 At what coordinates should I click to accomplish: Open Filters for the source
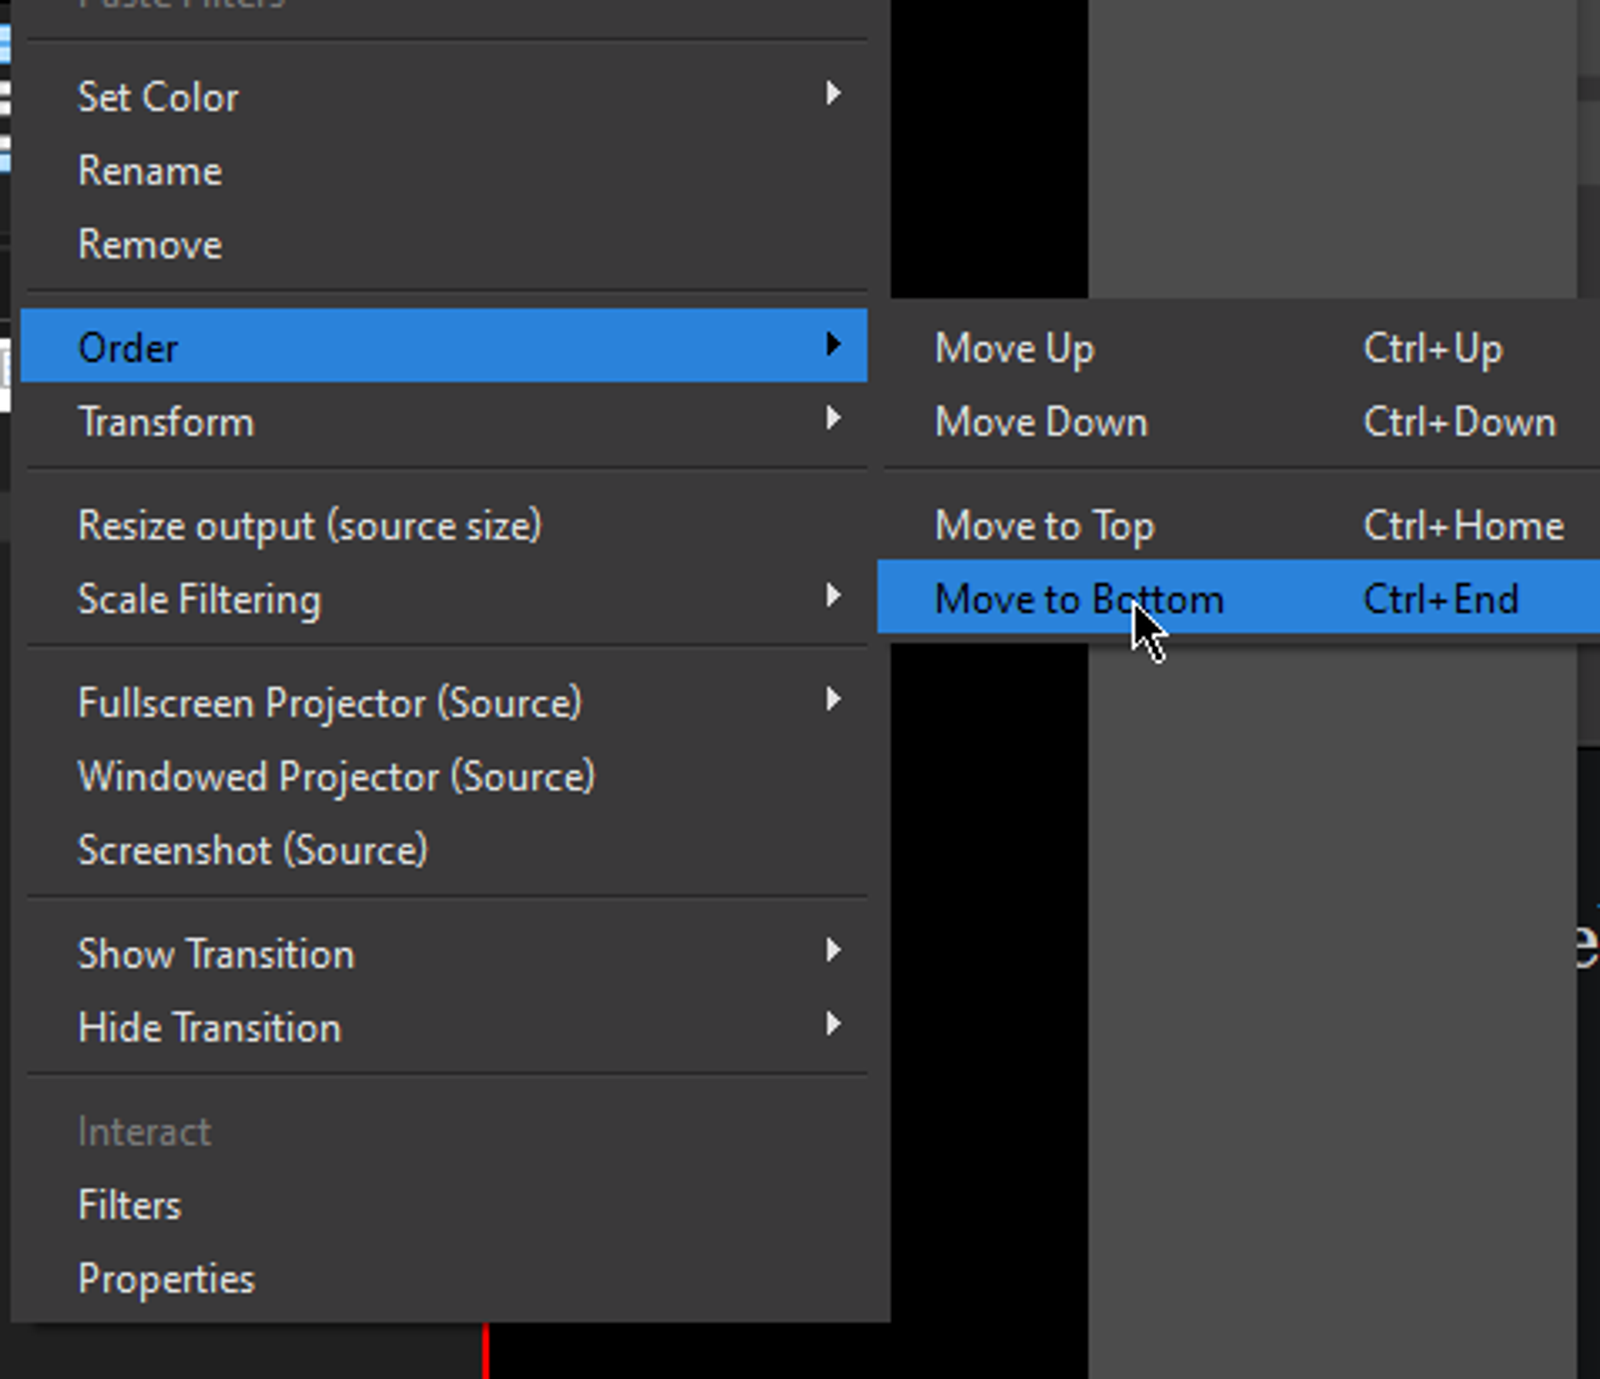coord(444,1205)
